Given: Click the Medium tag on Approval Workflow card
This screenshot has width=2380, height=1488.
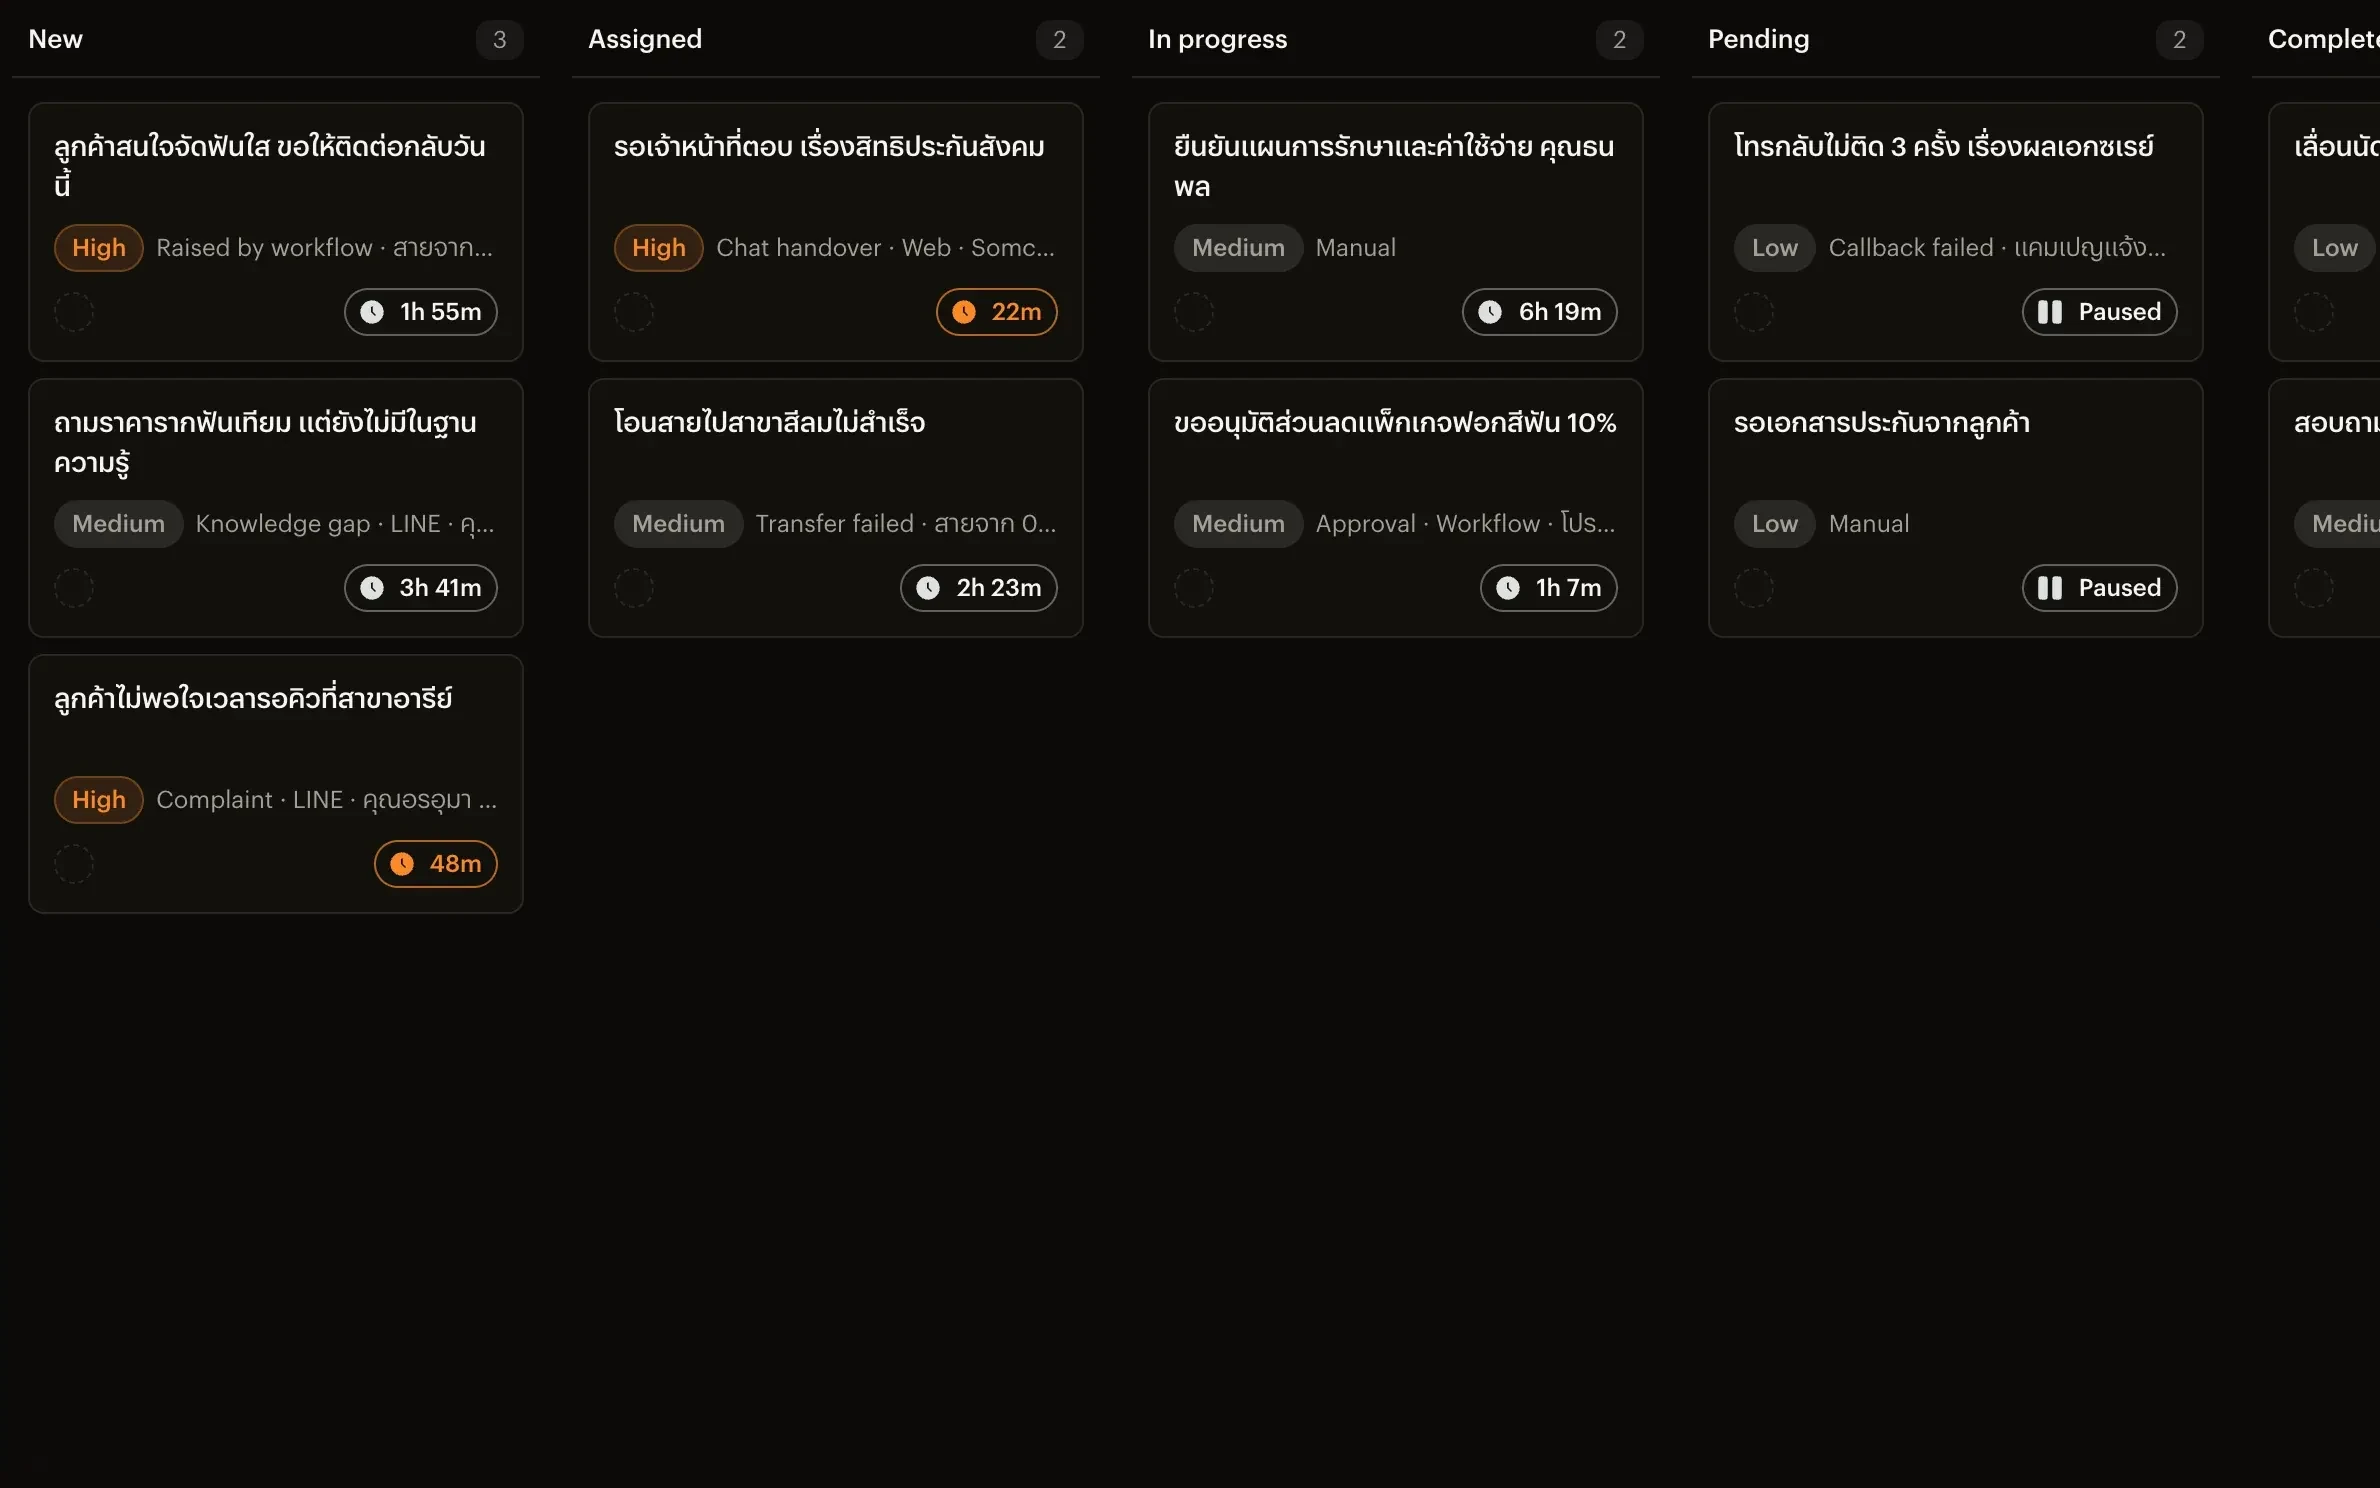Looking at the screenshot, I should pyautogui.click(x=1239, y=524).
